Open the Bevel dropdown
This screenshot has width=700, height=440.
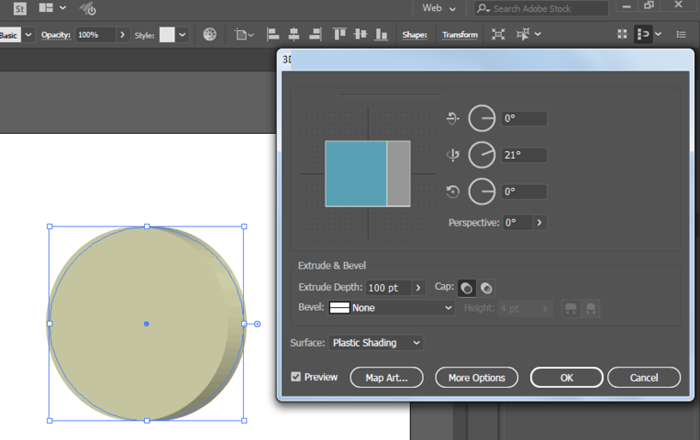[x=392, y=308]
